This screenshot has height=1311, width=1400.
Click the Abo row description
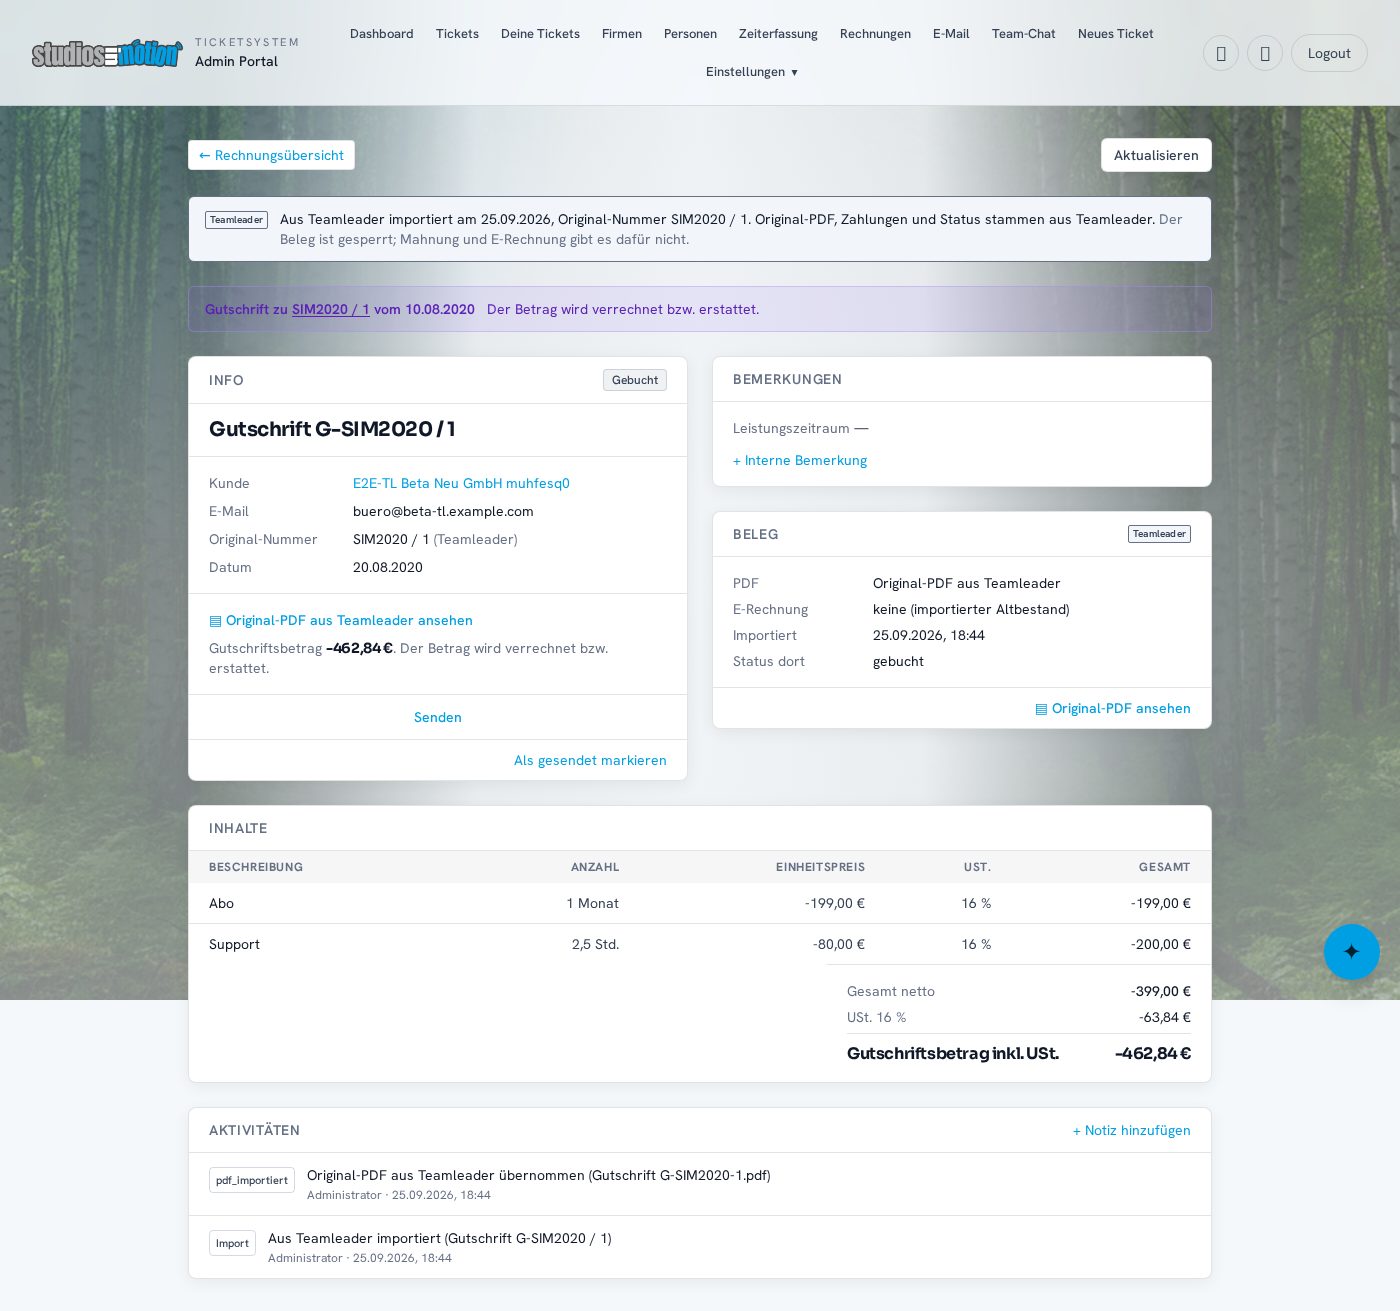tap(221, 903)
